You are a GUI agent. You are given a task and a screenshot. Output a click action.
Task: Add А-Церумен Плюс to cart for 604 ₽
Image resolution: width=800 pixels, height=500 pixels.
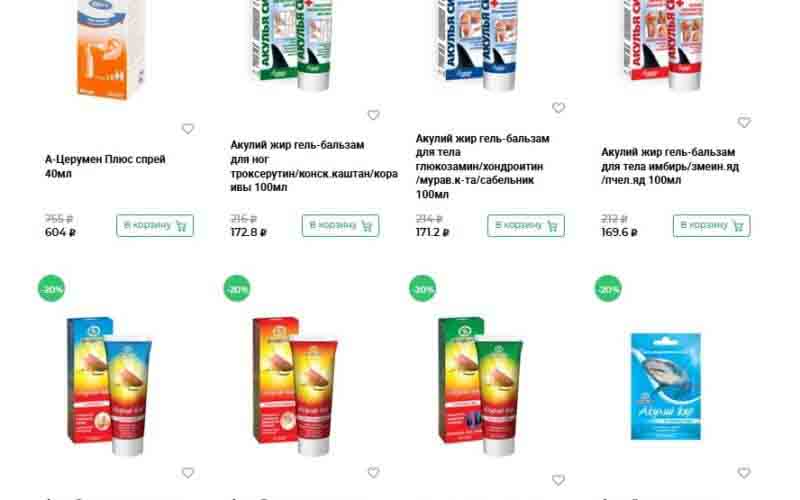[155, 226]
